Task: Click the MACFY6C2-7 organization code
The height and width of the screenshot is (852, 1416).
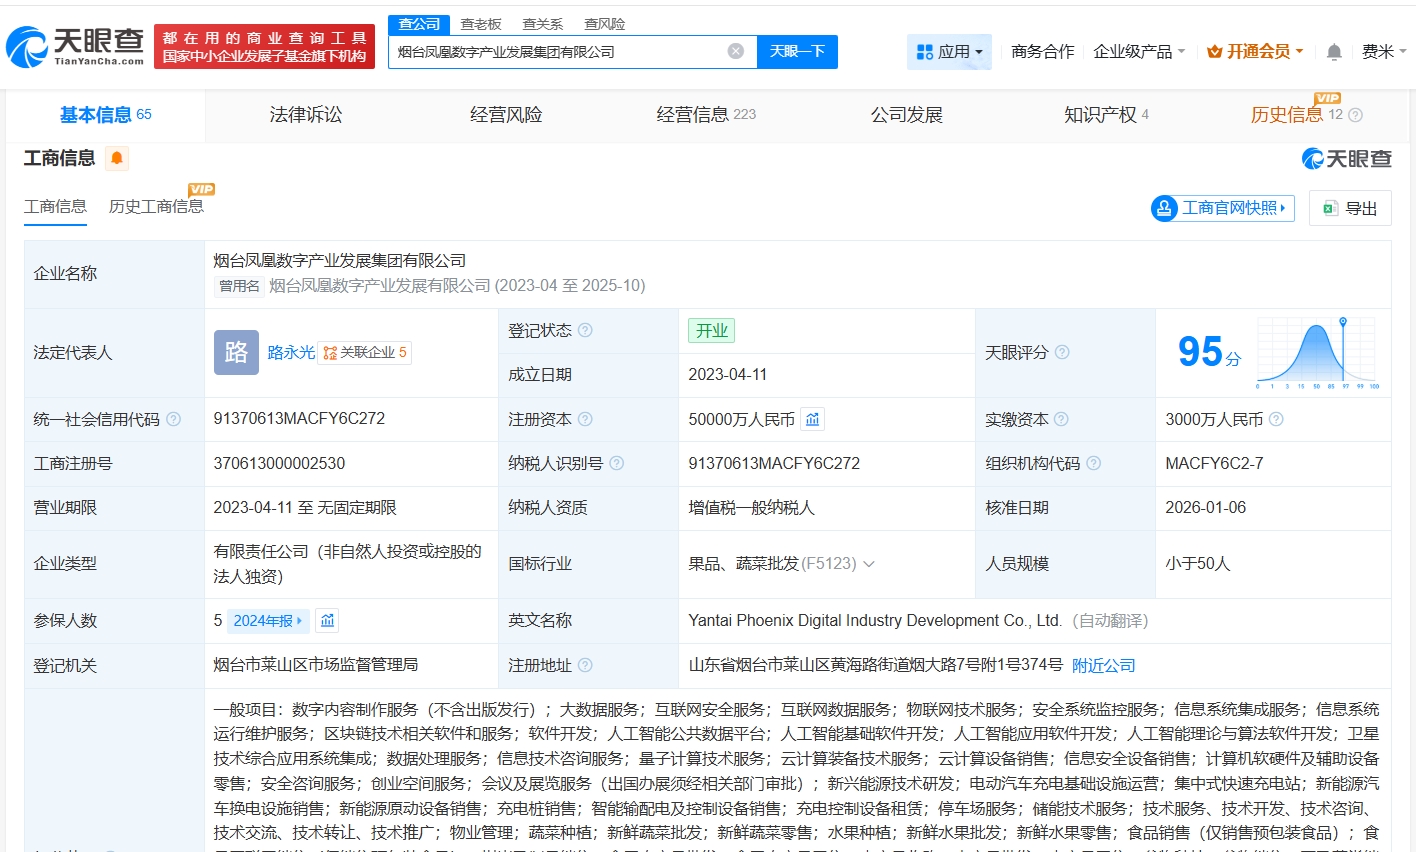Action: (x=1214, y=463)
